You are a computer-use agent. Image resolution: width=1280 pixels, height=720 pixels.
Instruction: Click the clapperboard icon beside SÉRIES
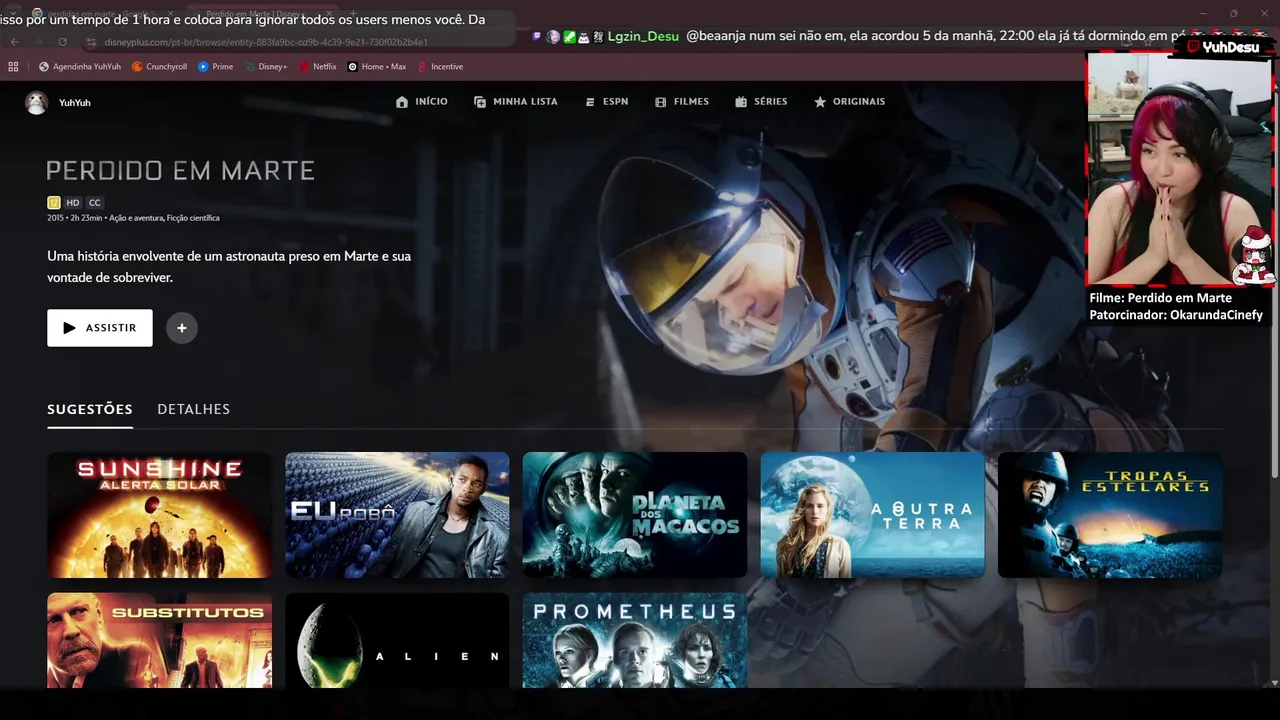click(741, 102)
